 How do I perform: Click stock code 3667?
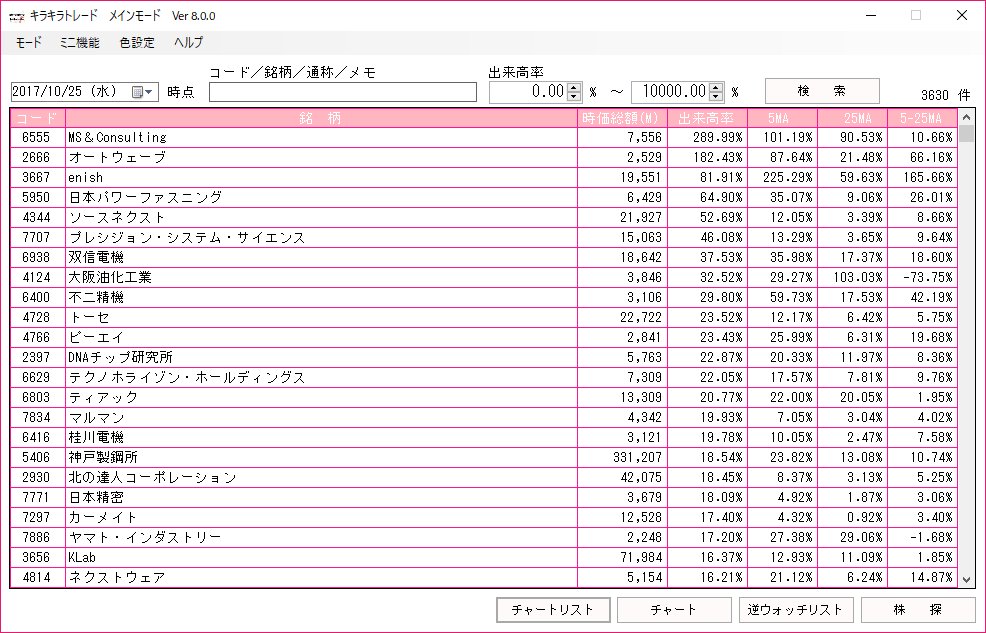tap(36, 178)
